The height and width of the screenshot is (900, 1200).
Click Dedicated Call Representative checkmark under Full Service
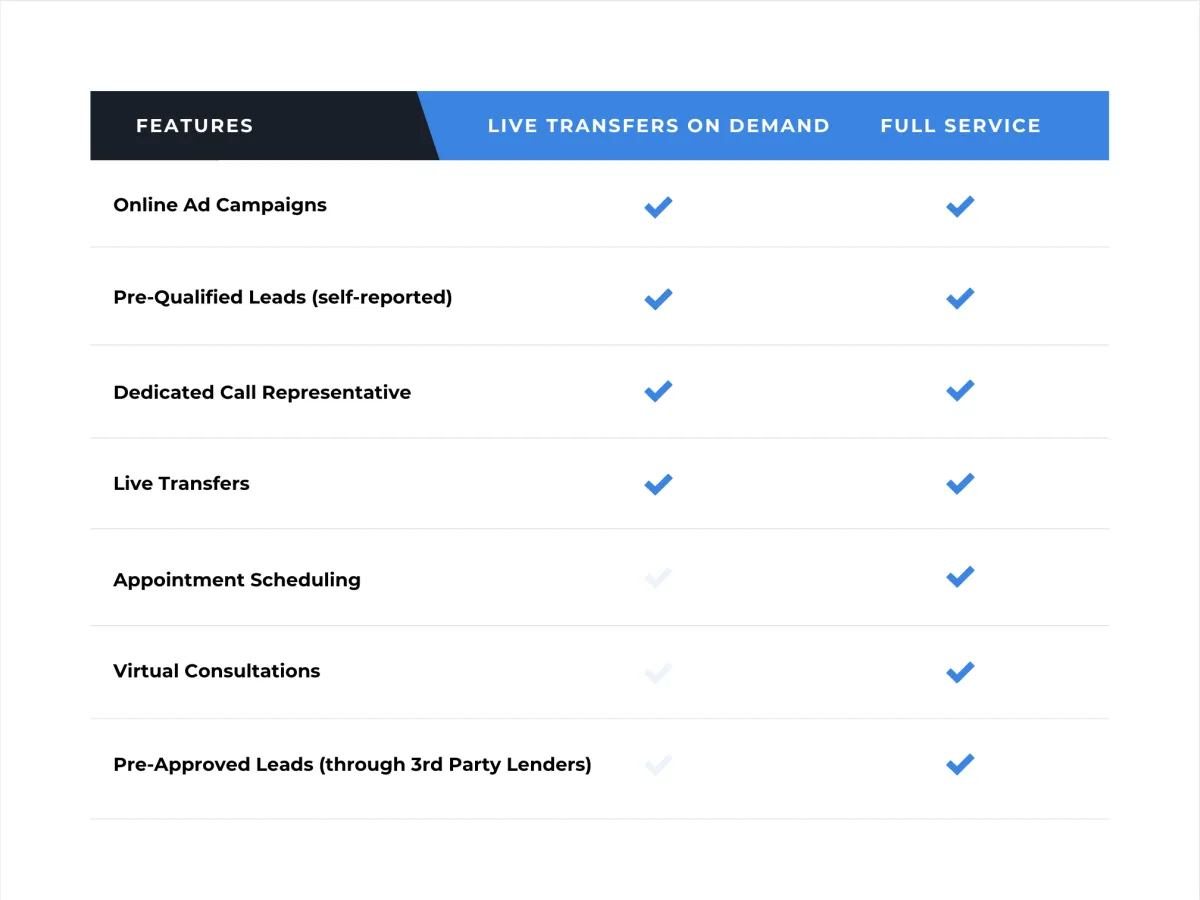coord(960,390)
